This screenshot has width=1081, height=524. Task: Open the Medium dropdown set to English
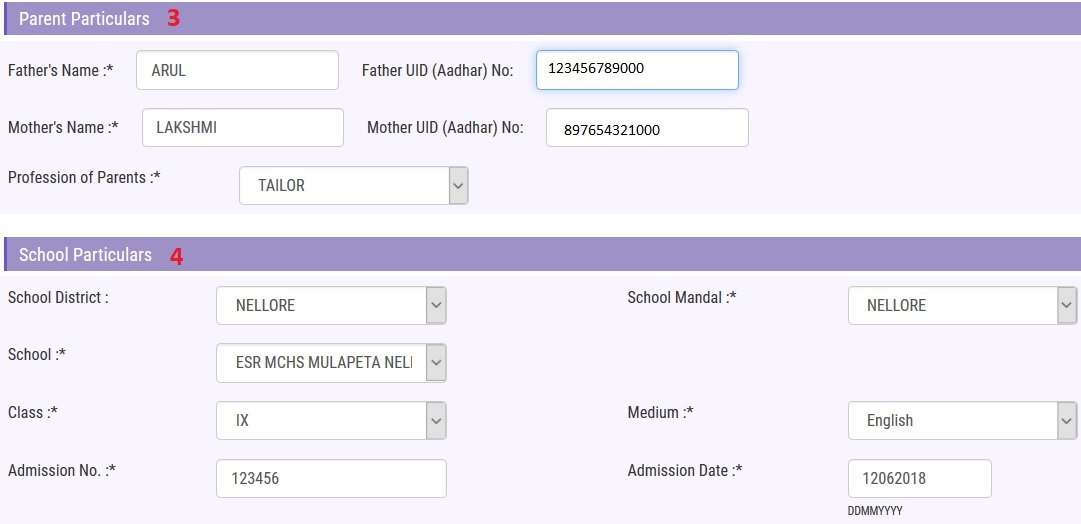click(962, 421)
